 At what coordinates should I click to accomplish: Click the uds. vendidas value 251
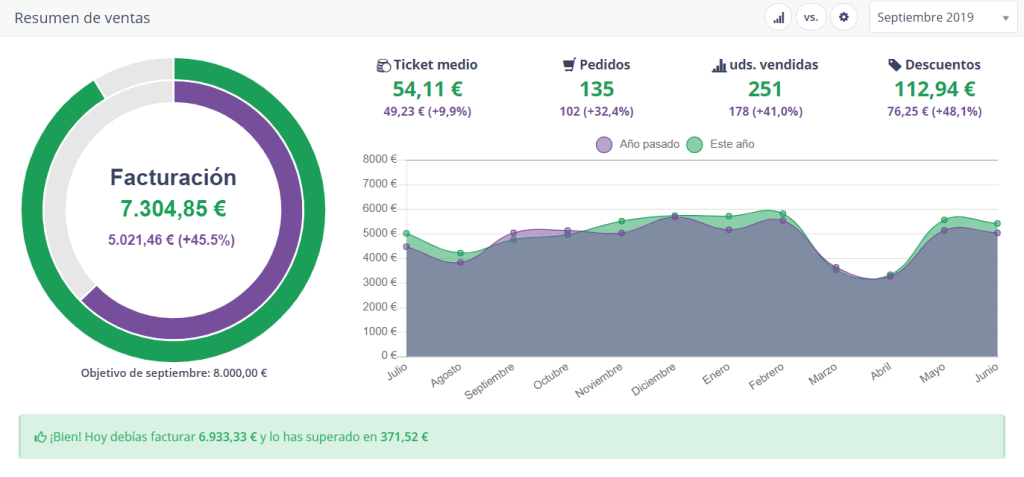tap(765, 89)
